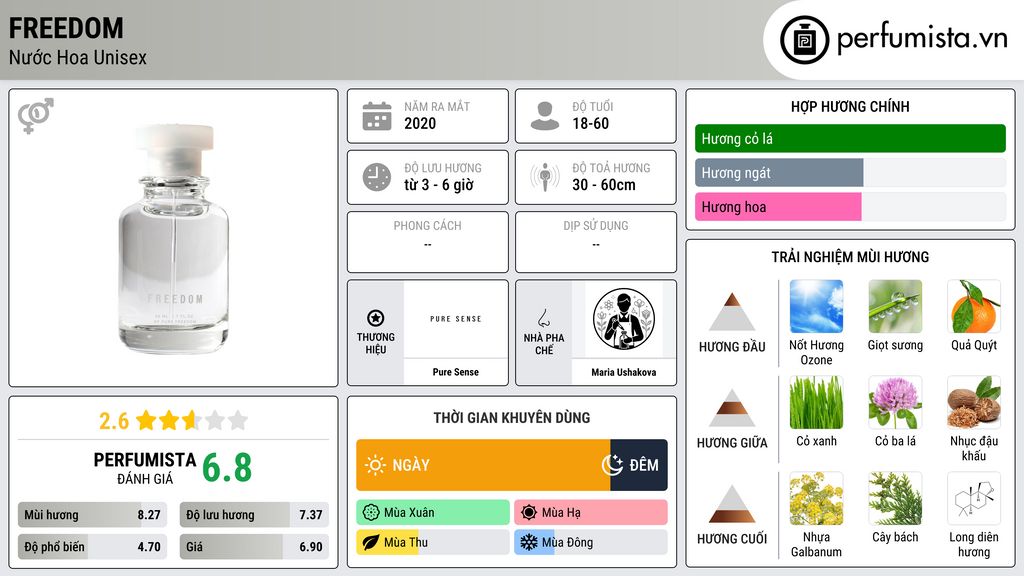Viewport: 1024px width, 576px height.
Task: Open the Cây bách note image
Action: (895, 498)
